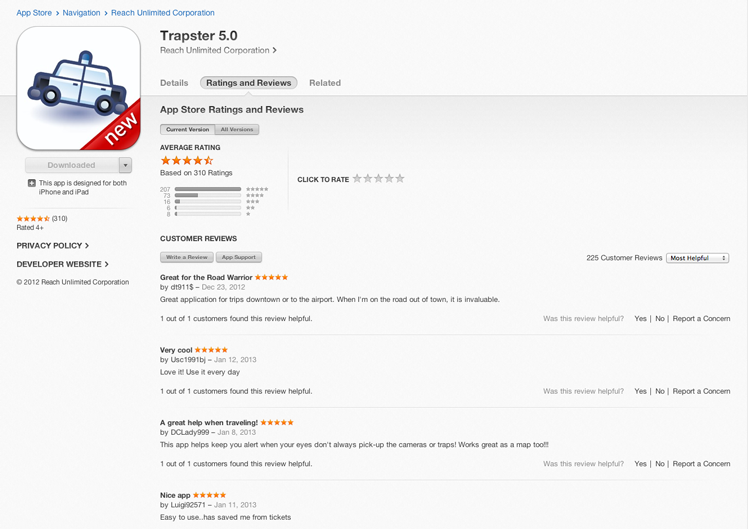Rate the app three stars in Click to Rate

click(x=378, y=178)
